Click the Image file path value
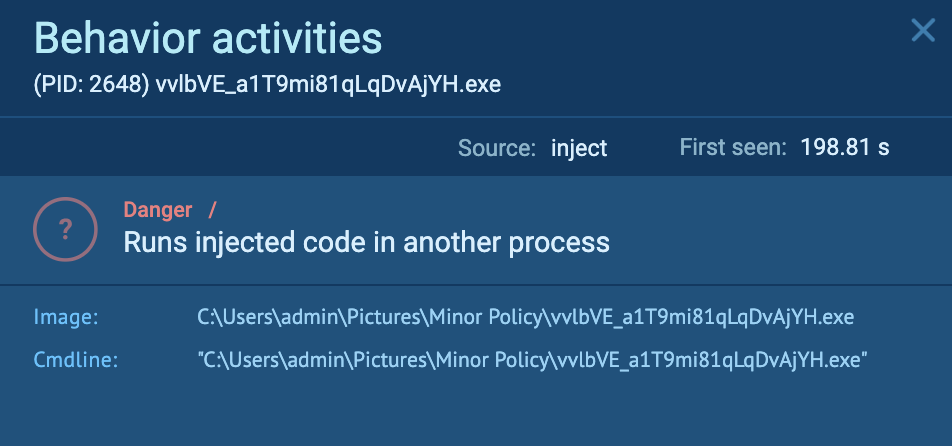Viewport: 952px width, 446px height. [x=525, y=318]
